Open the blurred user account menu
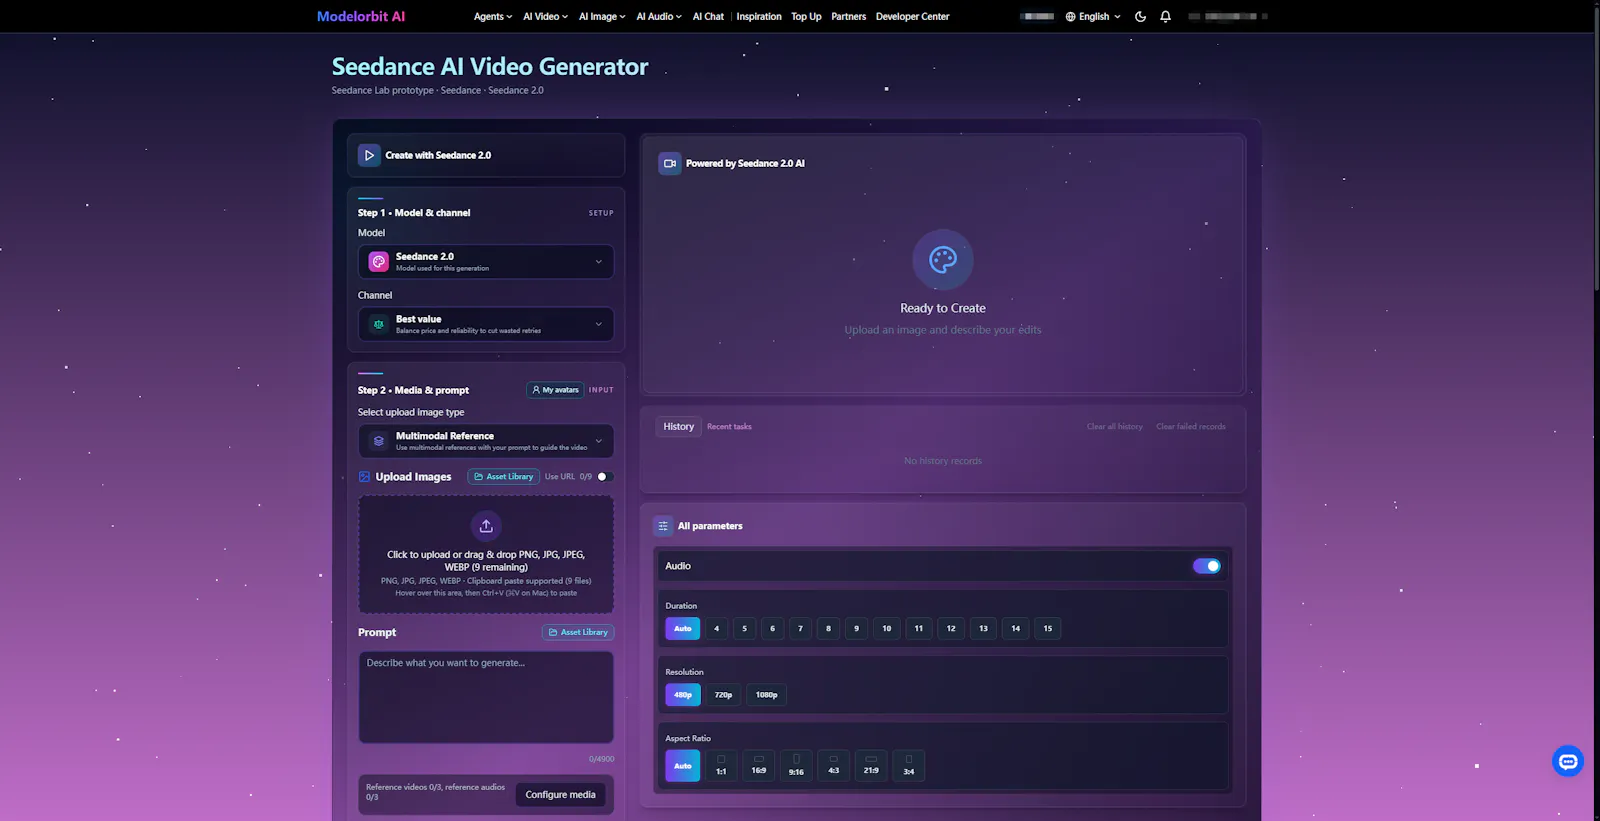Image resolution: width=1600 pixels, height=821 pixels. [1228, 16]
